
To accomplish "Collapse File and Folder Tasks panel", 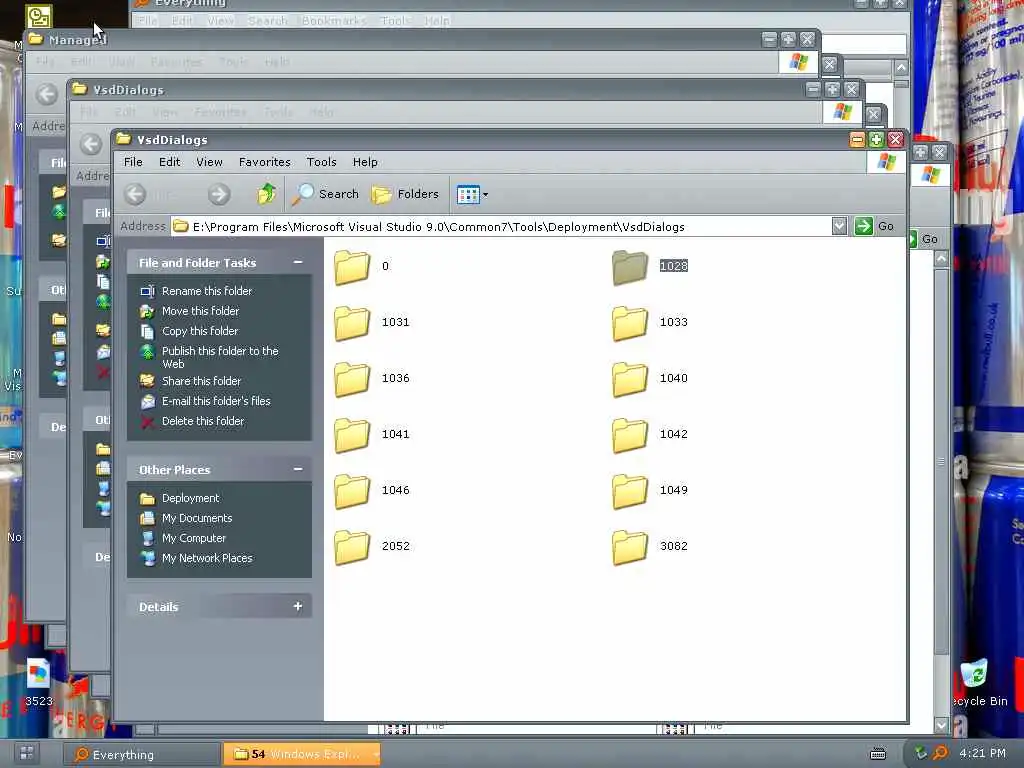I will (298, 263).
